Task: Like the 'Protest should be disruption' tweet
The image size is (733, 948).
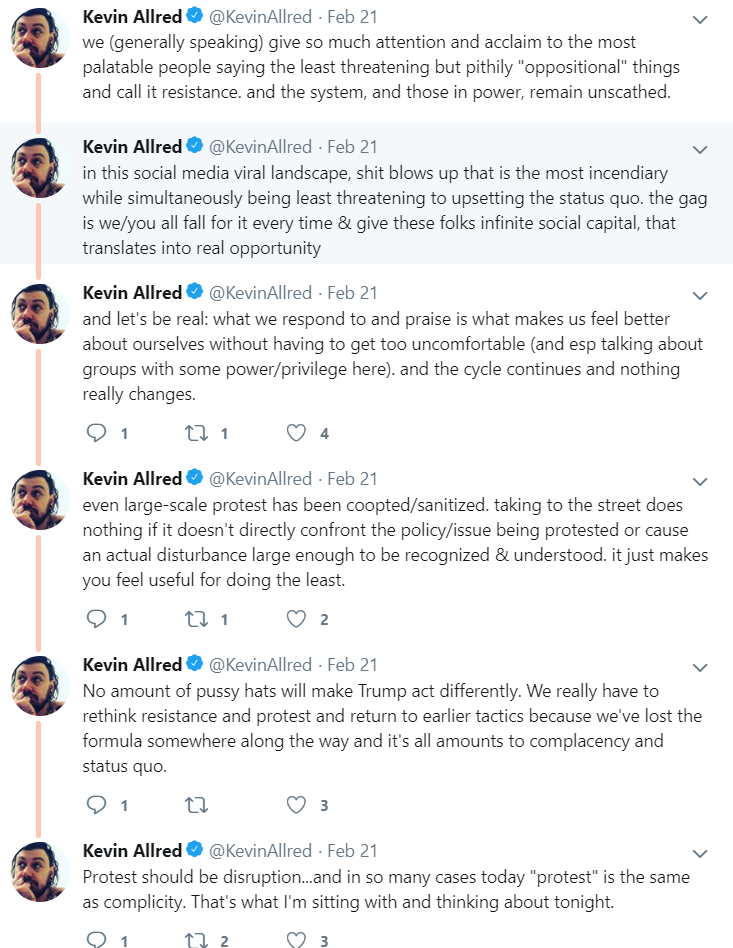Action: point(296,940)
